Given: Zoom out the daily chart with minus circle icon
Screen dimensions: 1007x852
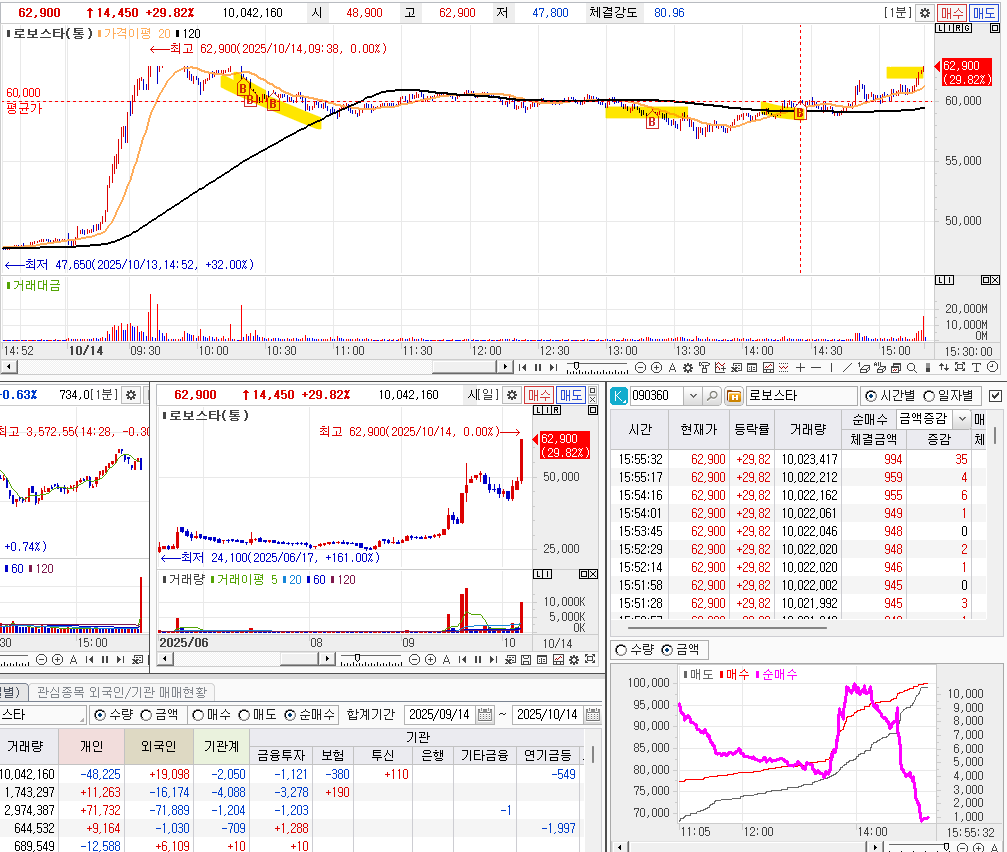Looking at the screenshot, I should click(x=414, y=659).
